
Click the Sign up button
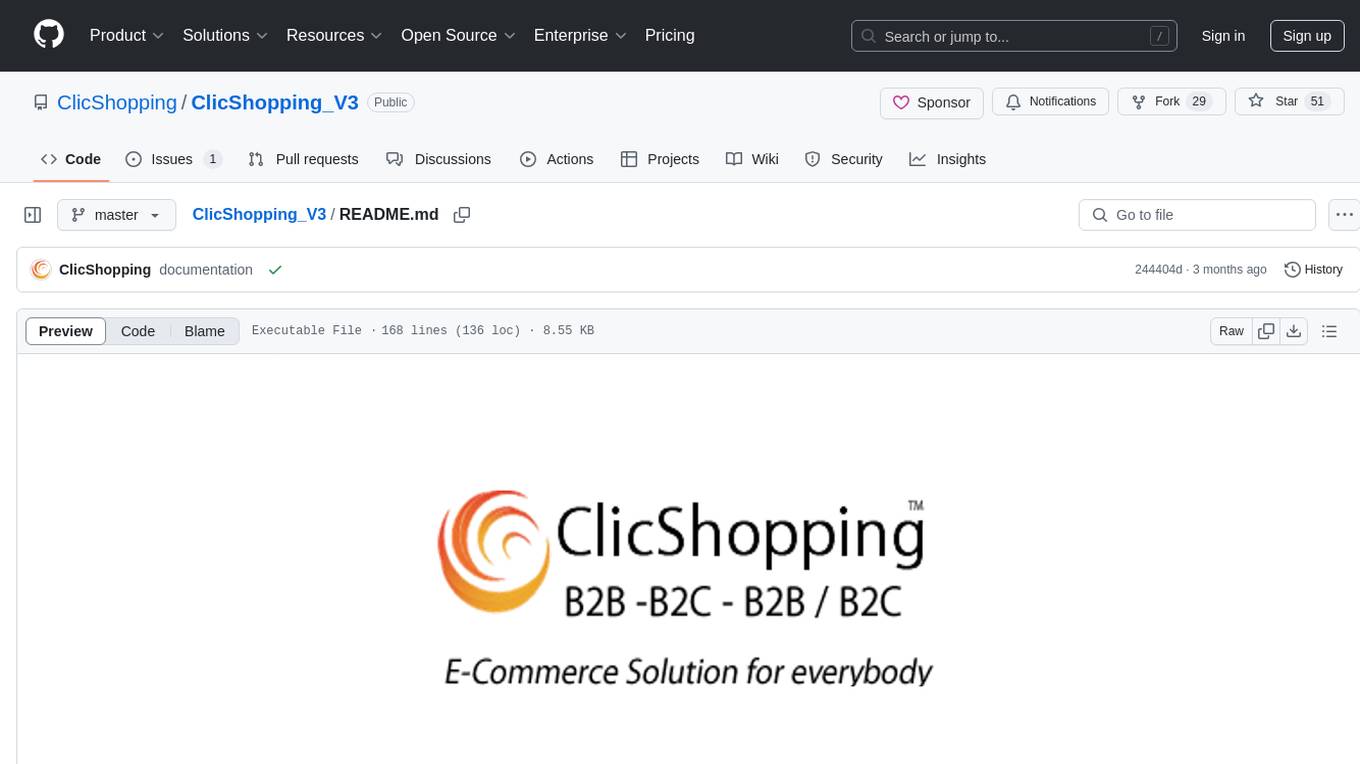coord(1307,36)
